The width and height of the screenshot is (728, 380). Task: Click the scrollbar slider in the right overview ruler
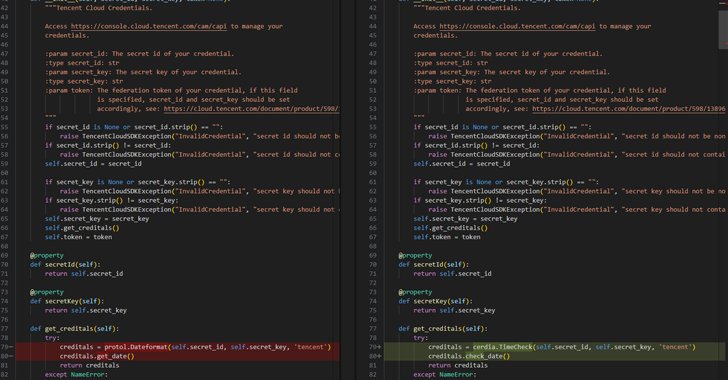click(723, 28)
